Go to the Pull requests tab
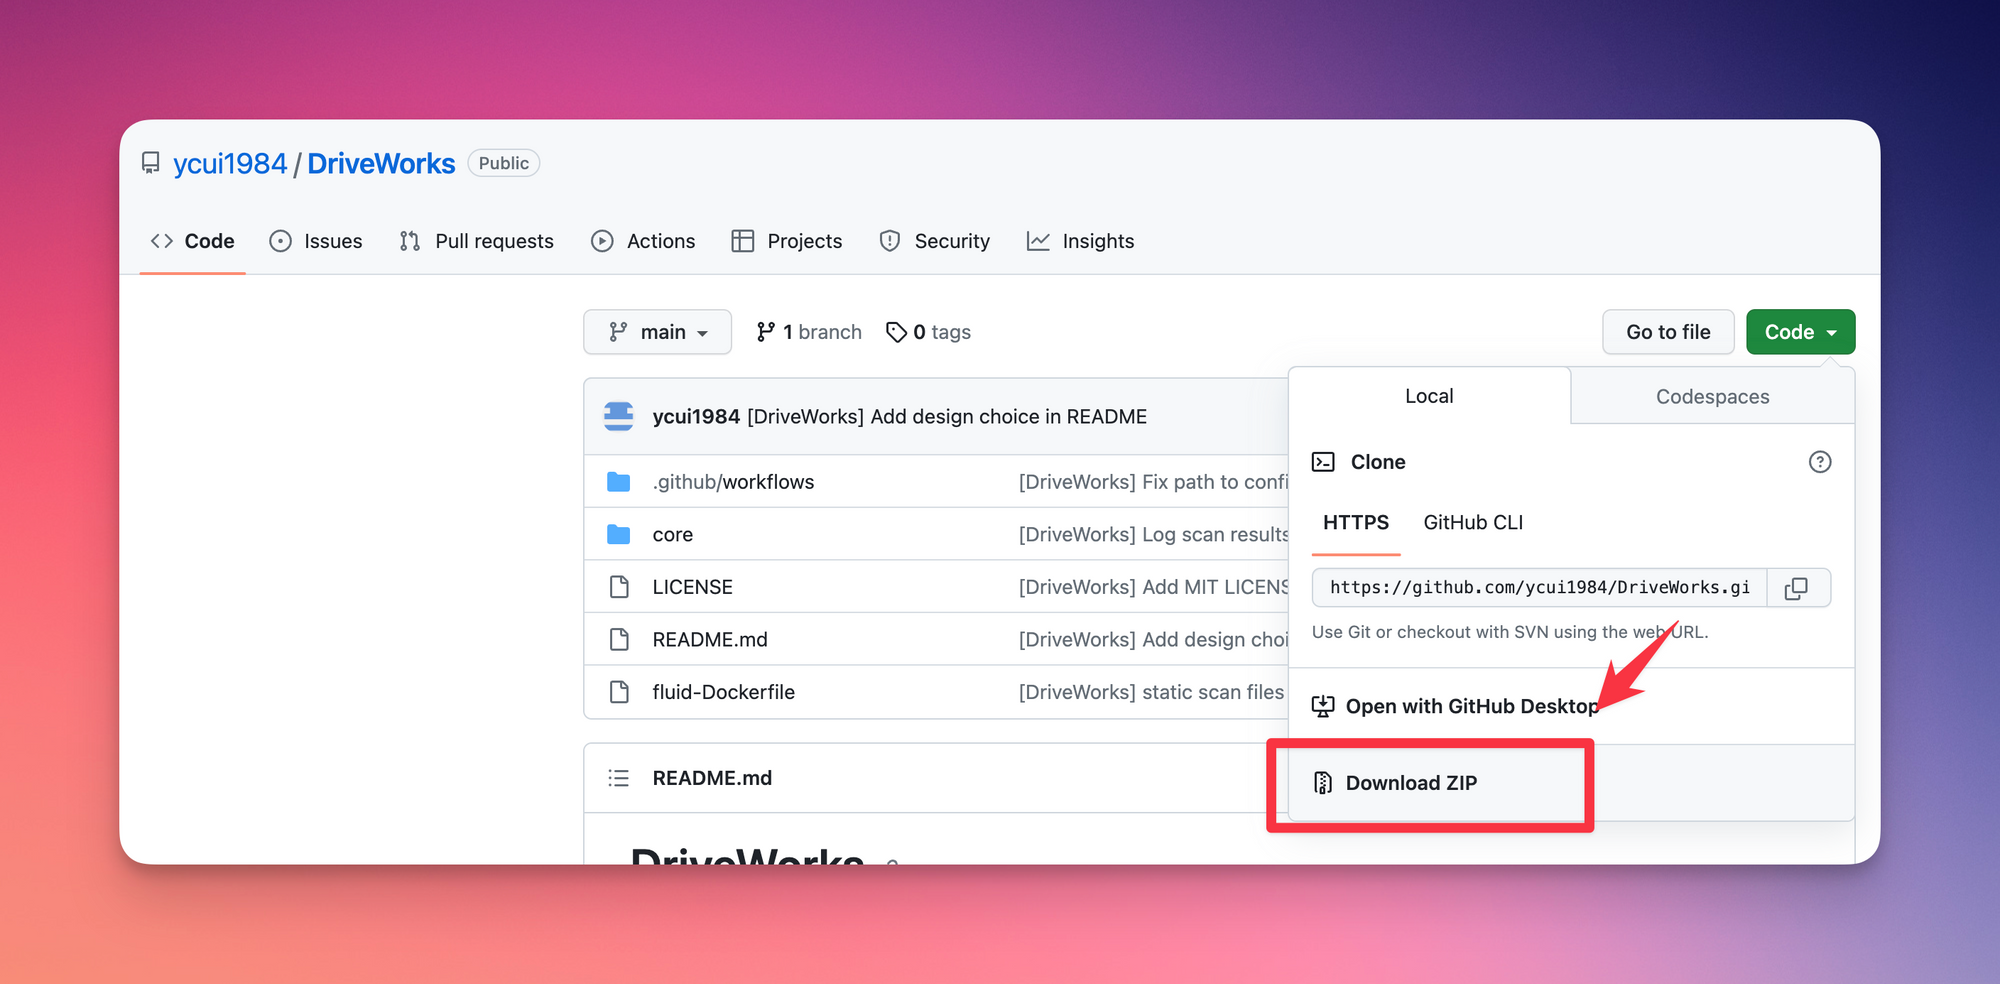Screen dimensions: 2000x984 point(476,241)
